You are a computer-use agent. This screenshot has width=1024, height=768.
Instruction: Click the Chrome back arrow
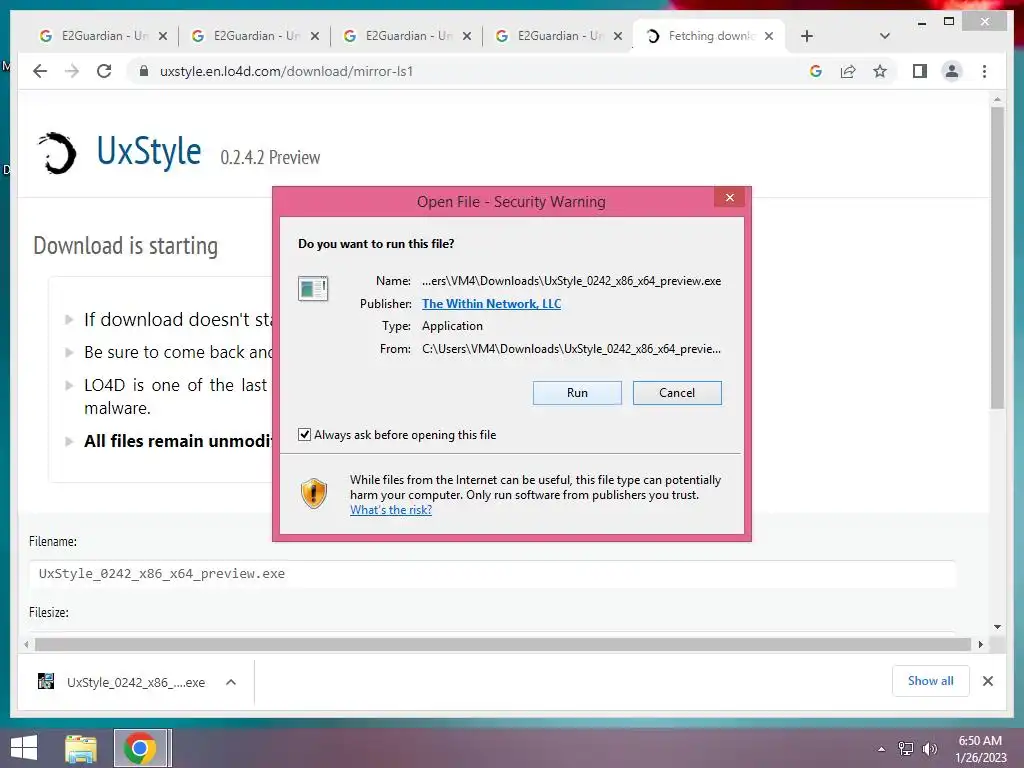pos(40,71)
